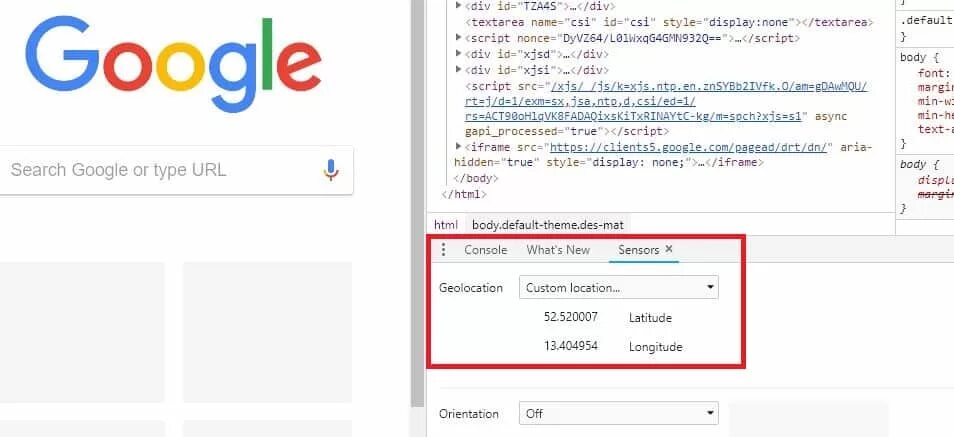Select the closing </html> tag row
The height and width of the screenshot is (437, 954).
tap(464, 194)
